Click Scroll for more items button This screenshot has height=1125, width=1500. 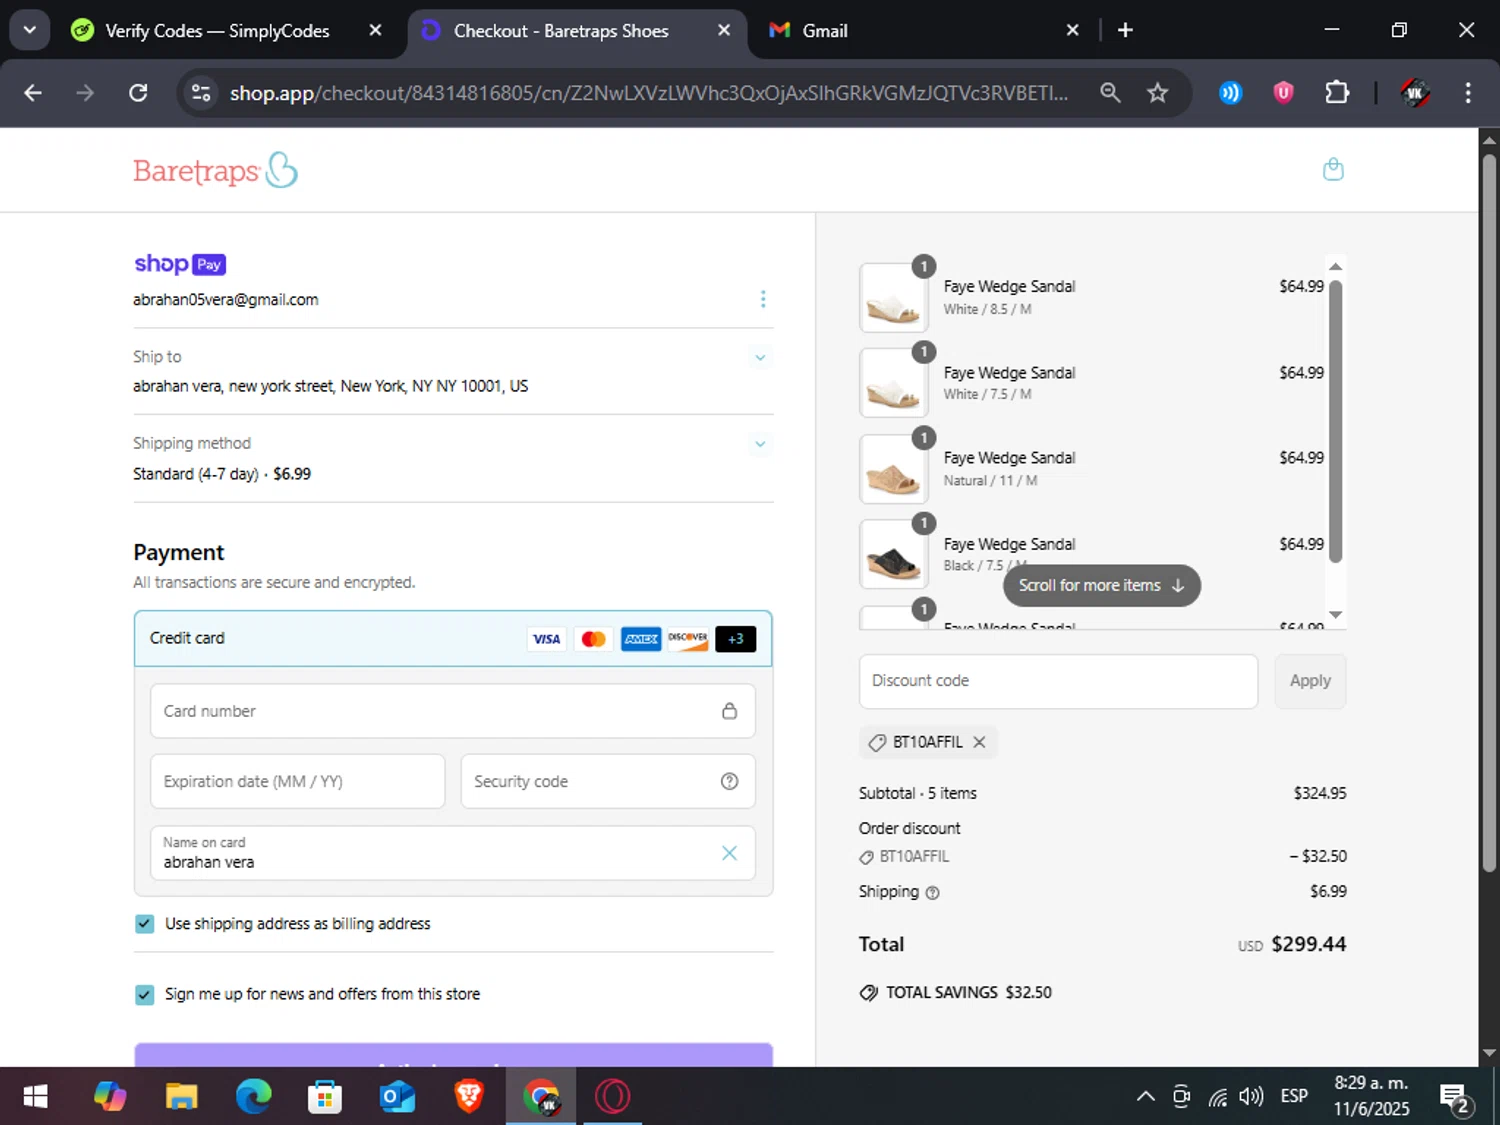point(1101,585)
